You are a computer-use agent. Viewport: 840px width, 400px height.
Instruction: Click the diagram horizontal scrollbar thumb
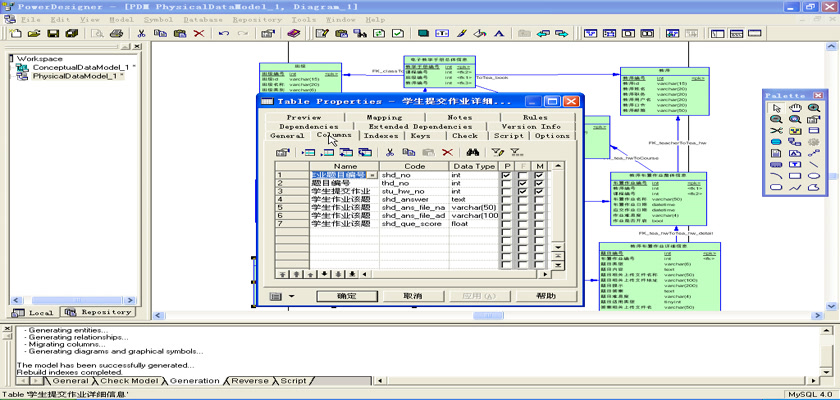(488, 316)
